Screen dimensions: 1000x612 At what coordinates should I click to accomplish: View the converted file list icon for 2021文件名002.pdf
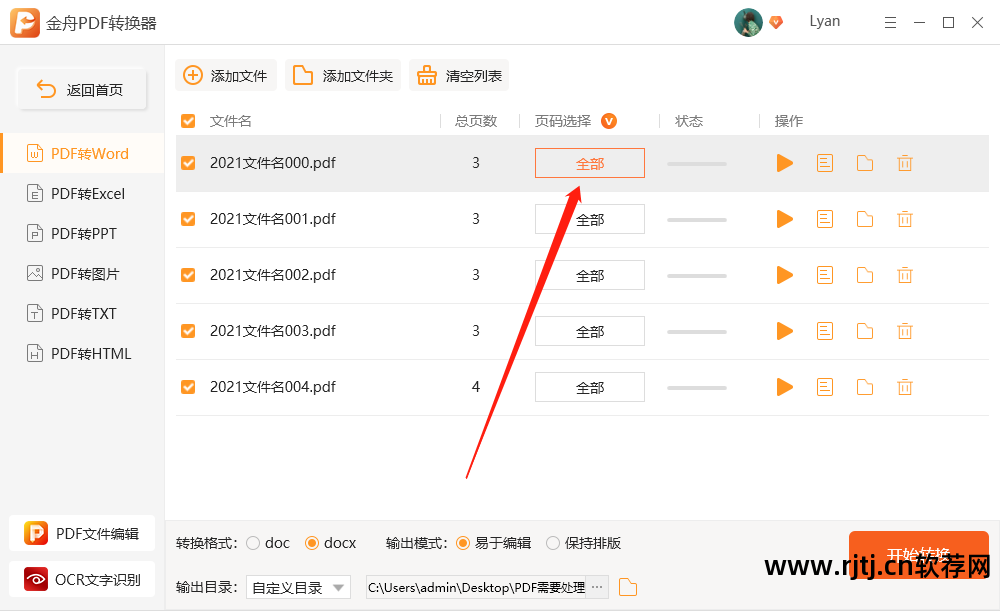[x=824, y=274]
